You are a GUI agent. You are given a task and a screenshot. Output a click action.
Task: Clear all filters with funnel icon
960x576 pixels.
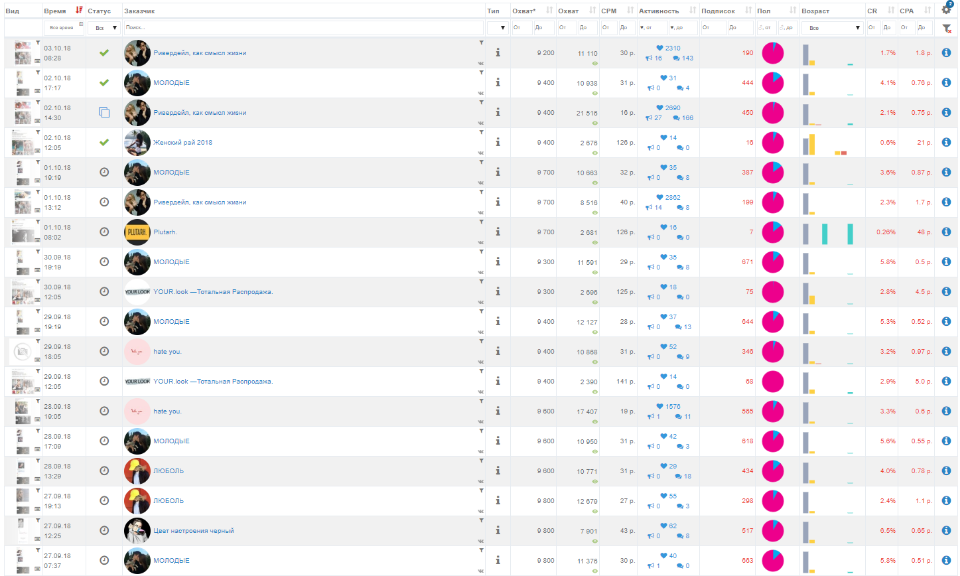pos(947,28)
